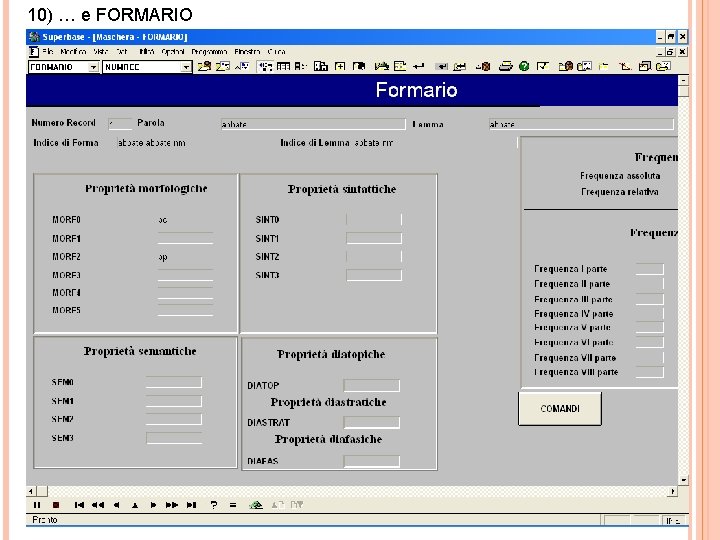Click the horizontal scrollbar right arrow
Image resolution: width=720 pixels, height=540 pixels.
click(x=672, y=491)
